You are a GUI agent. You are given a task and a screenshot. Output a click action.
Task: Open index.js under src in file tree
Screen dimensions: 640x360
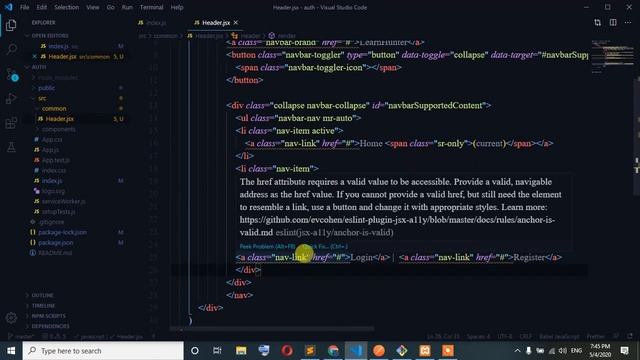52,180
